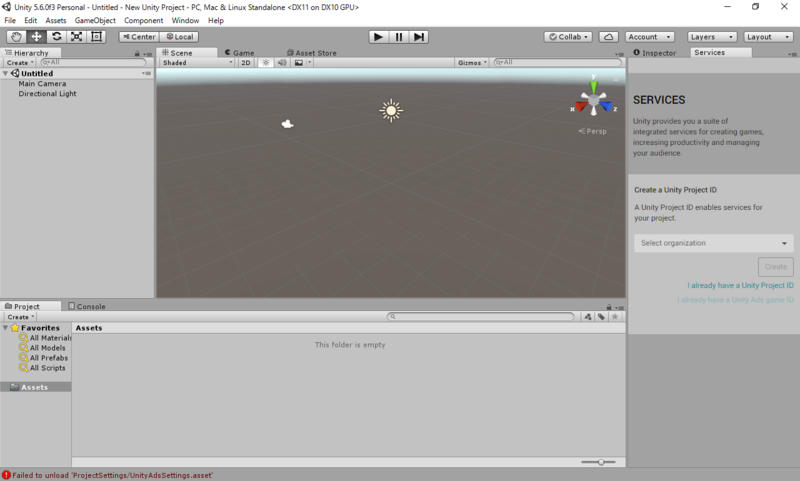Open Select organization dropdown
Viewport: 800px width, 481px height.
point(713,243)
